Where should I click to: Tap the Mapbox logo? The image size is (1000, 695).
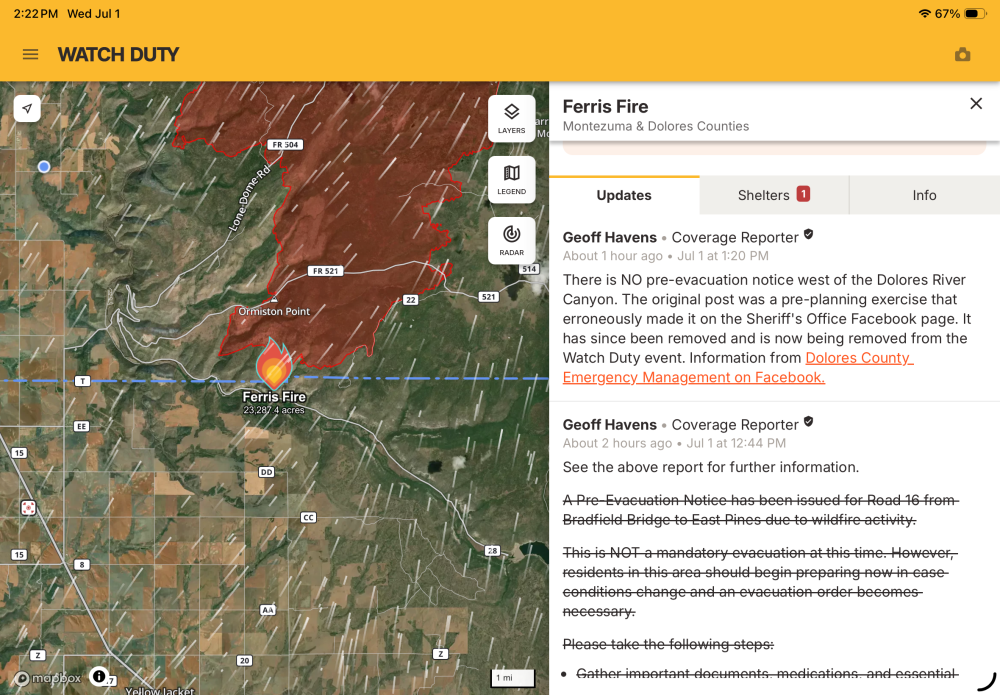click(48, 678)
